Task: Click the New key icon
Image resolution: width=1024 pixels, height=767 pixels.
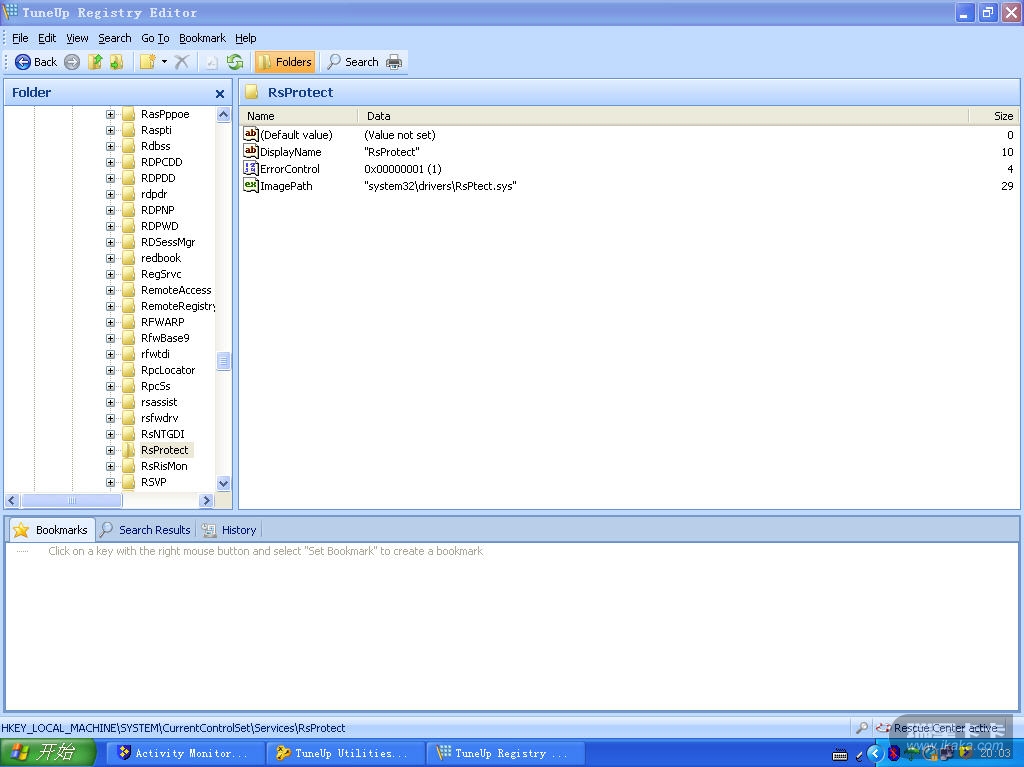Action: 147,62
